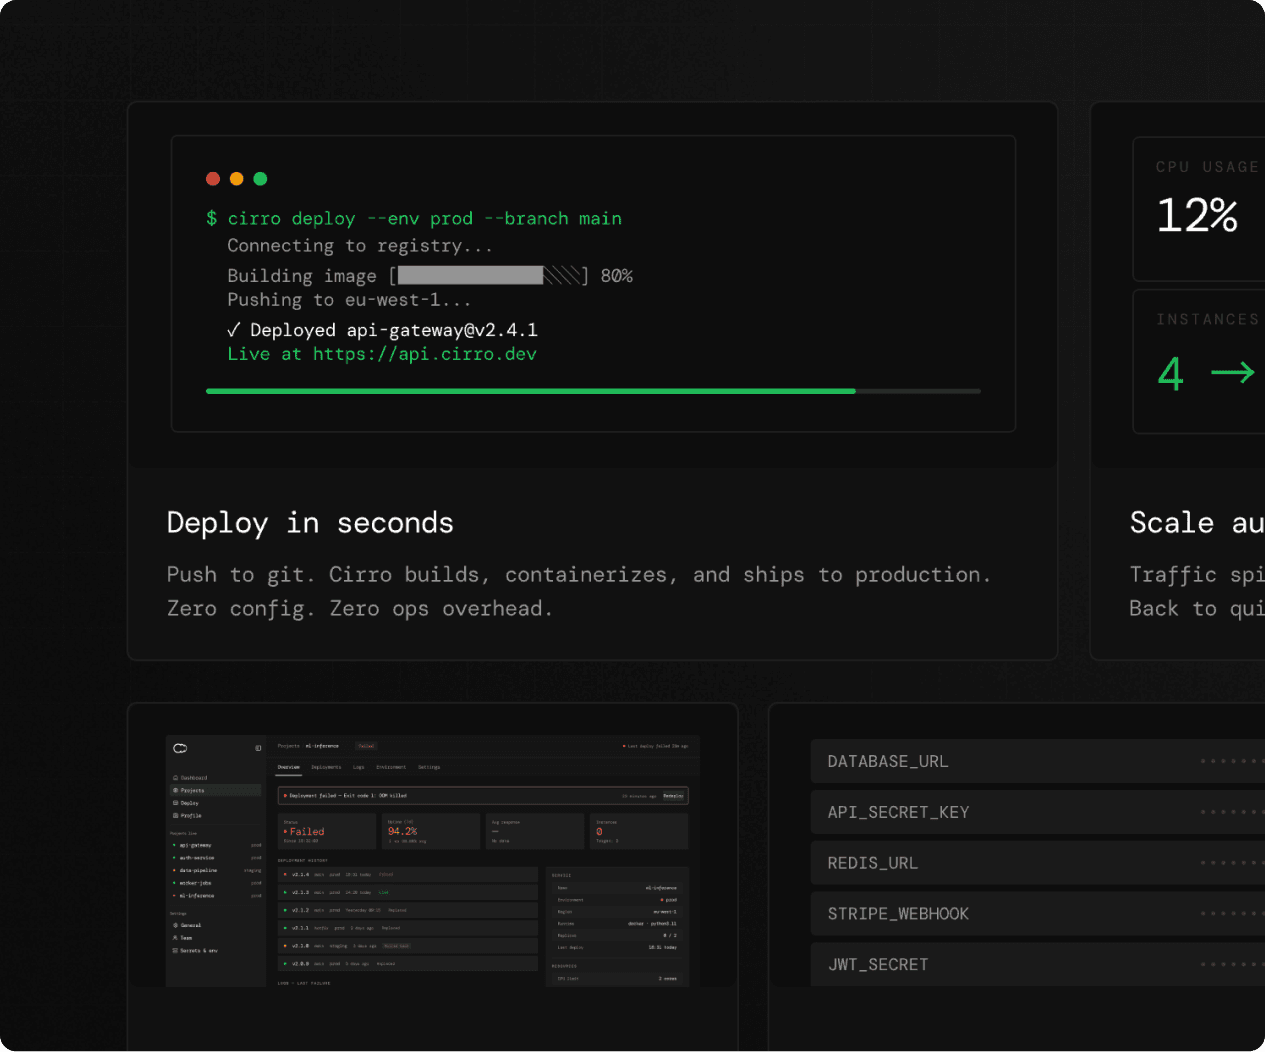Select the data-pipeline project in sidebar

point(198,870)
